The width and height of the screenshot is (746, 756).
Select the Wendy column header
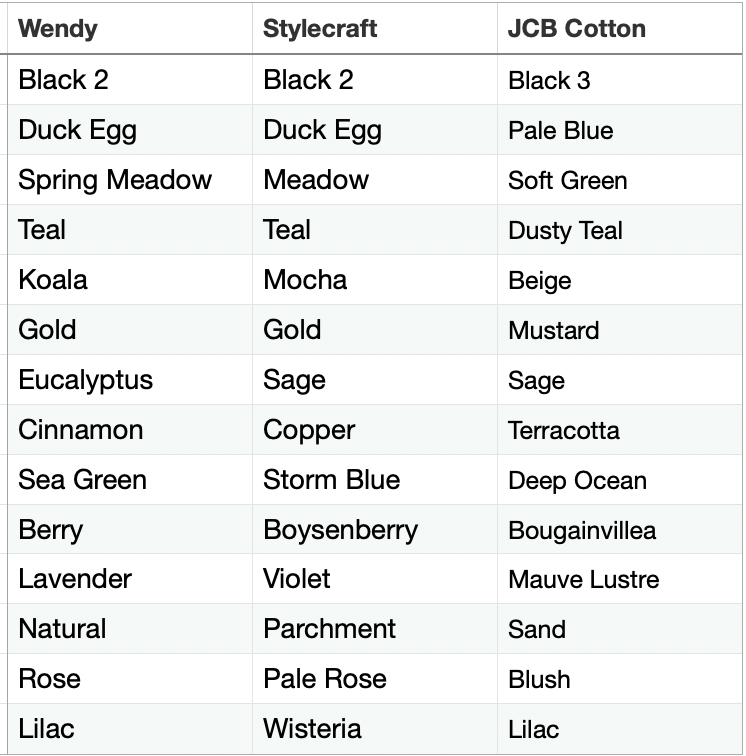[x=130, y=28]
